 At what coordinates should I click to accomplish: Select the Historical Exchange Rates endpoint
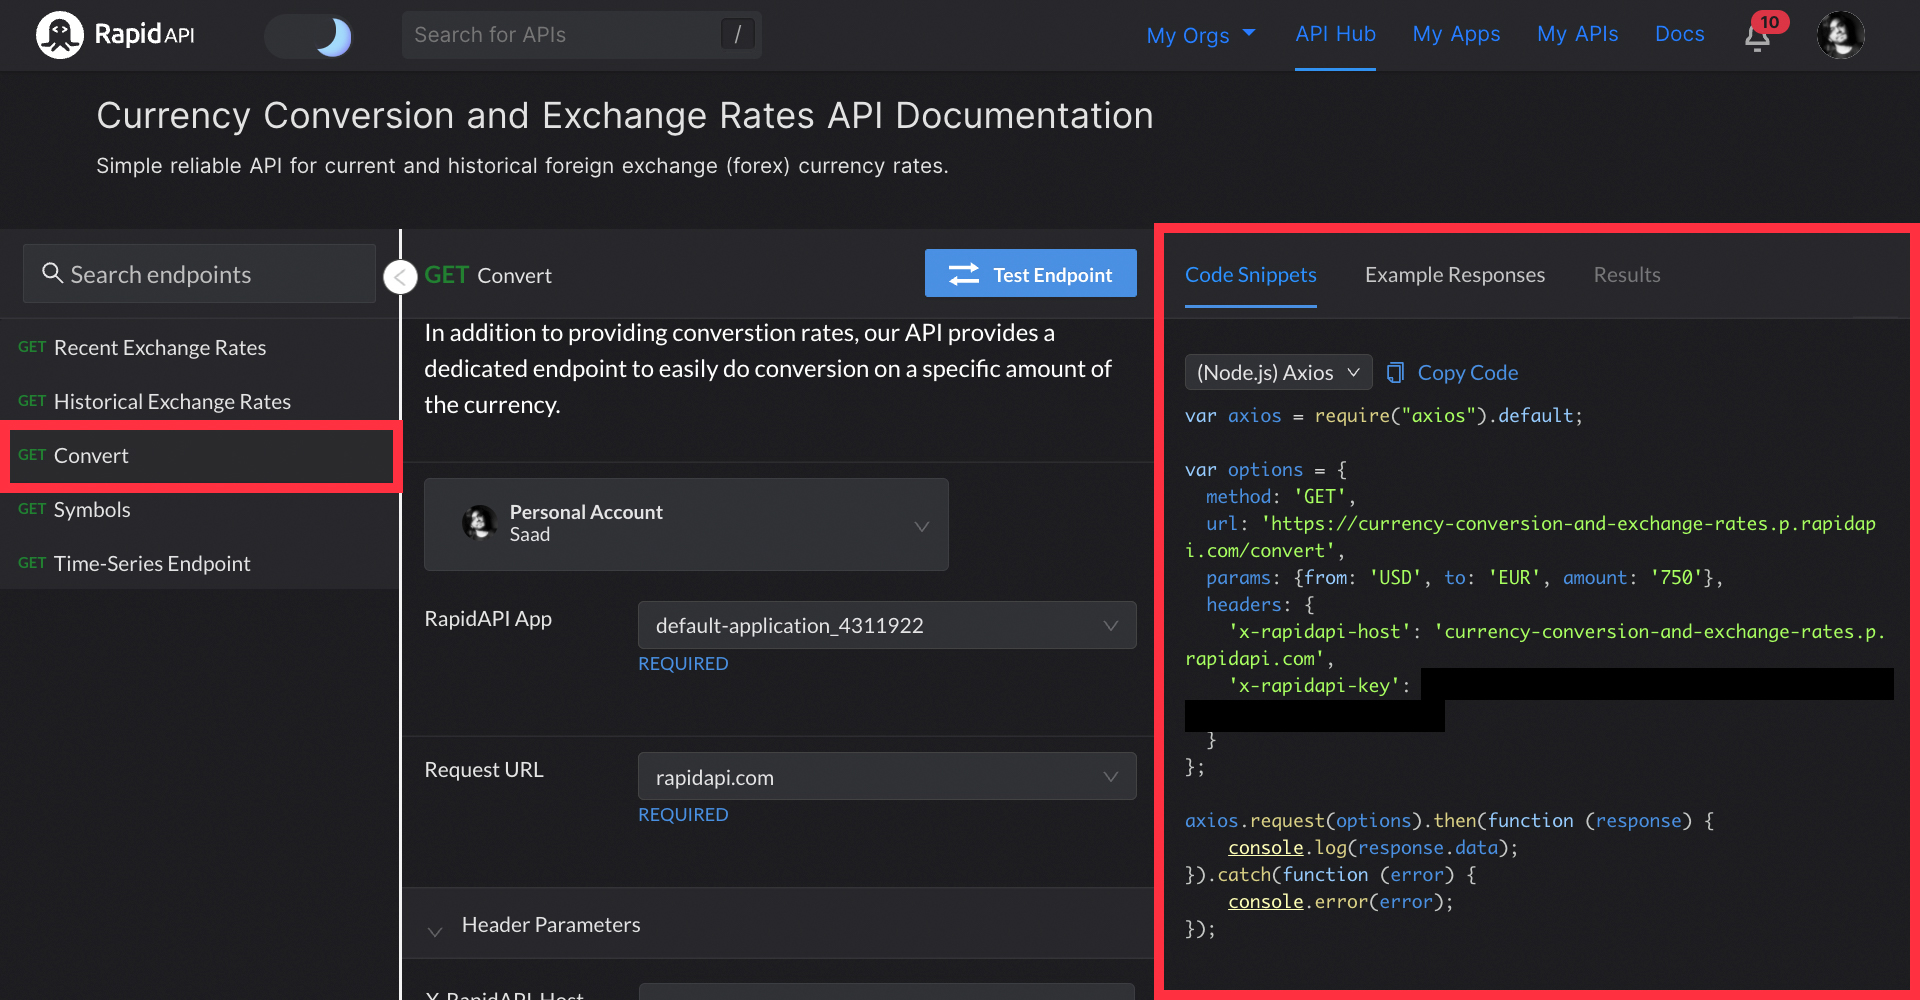[x=199, y=401]
